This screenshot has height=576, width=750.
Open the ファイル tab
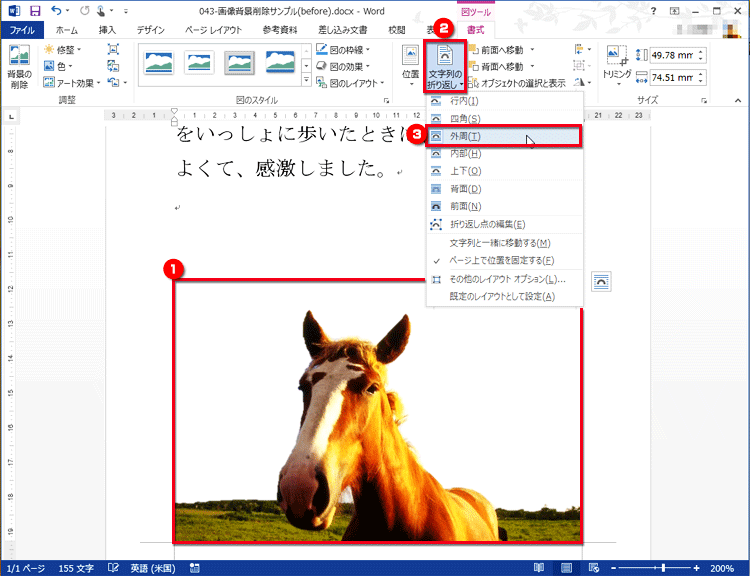pos(22,30)
